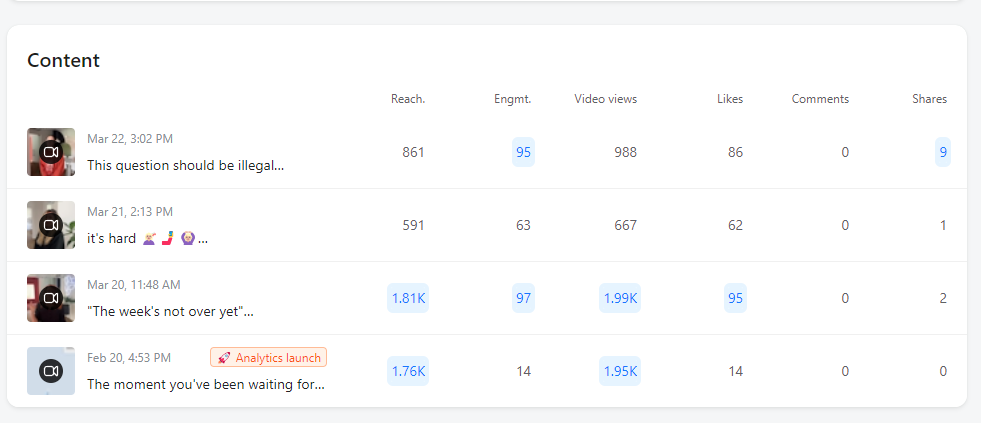Sort by the Comments column header
The image size is (981, 423).
(820, 99)
